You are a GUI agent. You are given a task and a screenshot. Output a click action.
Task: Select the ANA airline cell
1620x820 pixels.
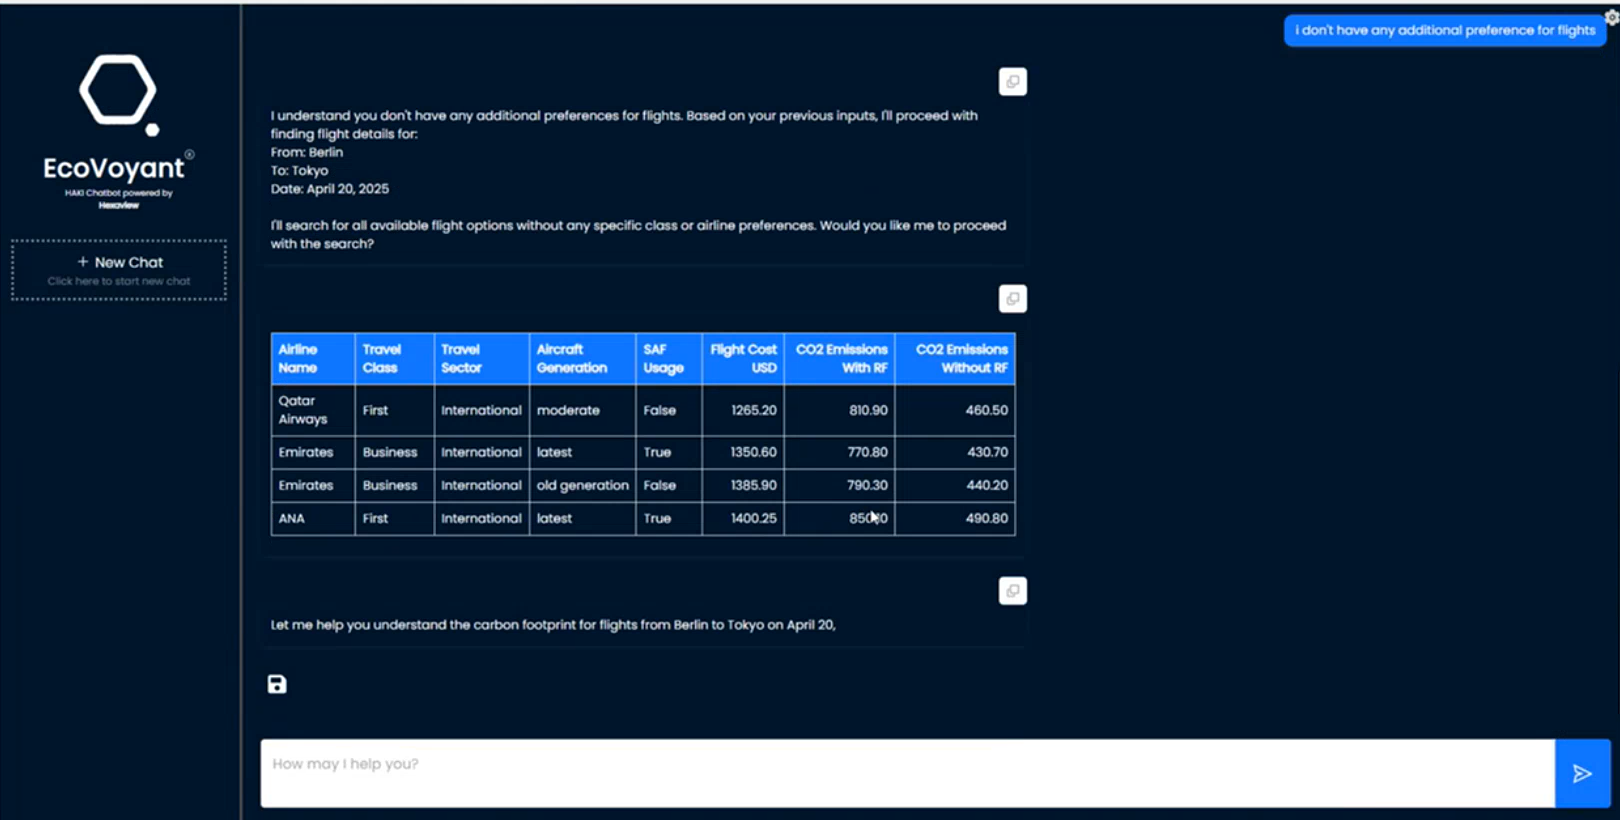(x=312, y=518)
